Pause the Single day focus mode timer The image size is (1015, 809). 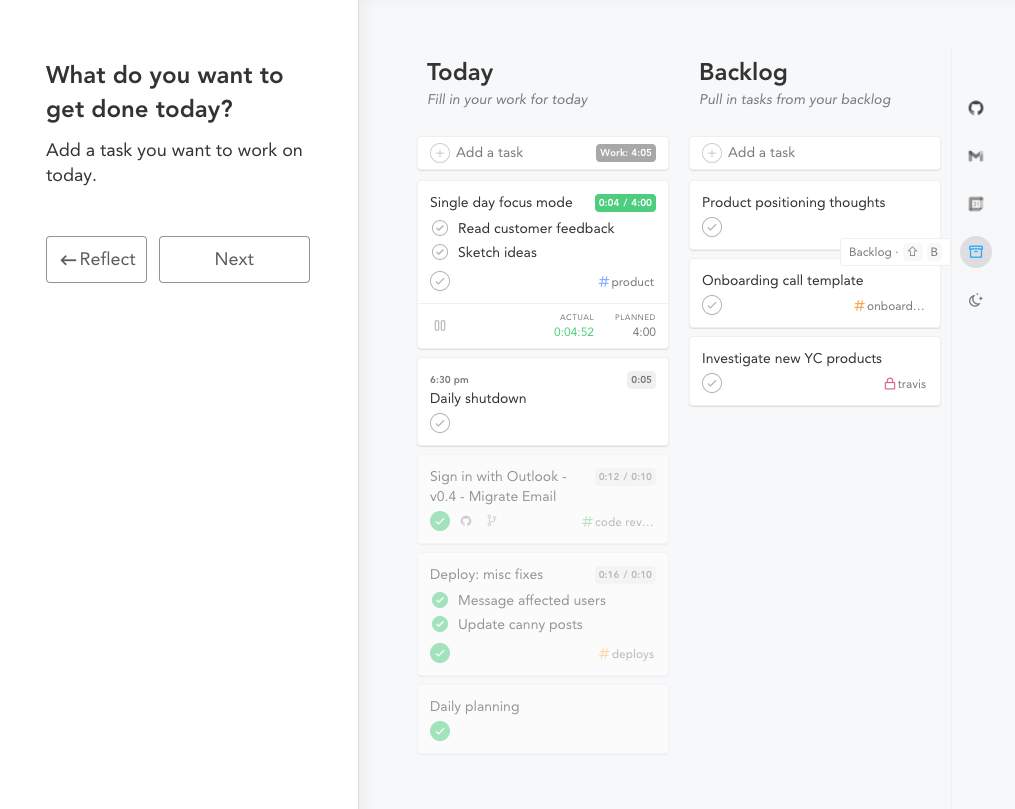(440, 325)
